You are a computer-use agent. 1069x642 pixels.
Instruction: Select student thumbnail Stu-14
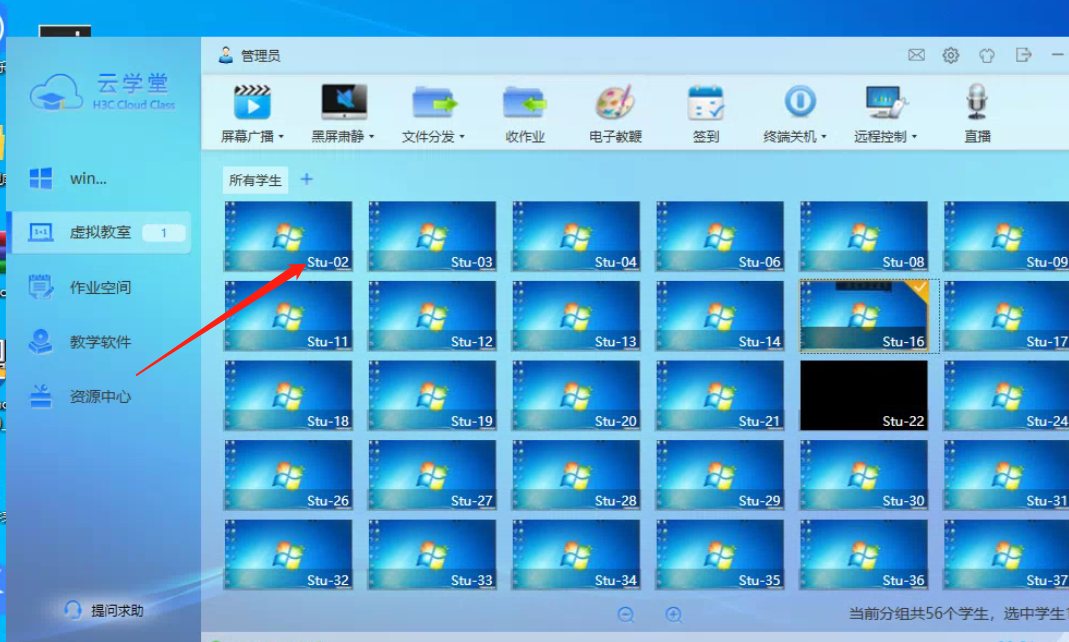(720, 316)
